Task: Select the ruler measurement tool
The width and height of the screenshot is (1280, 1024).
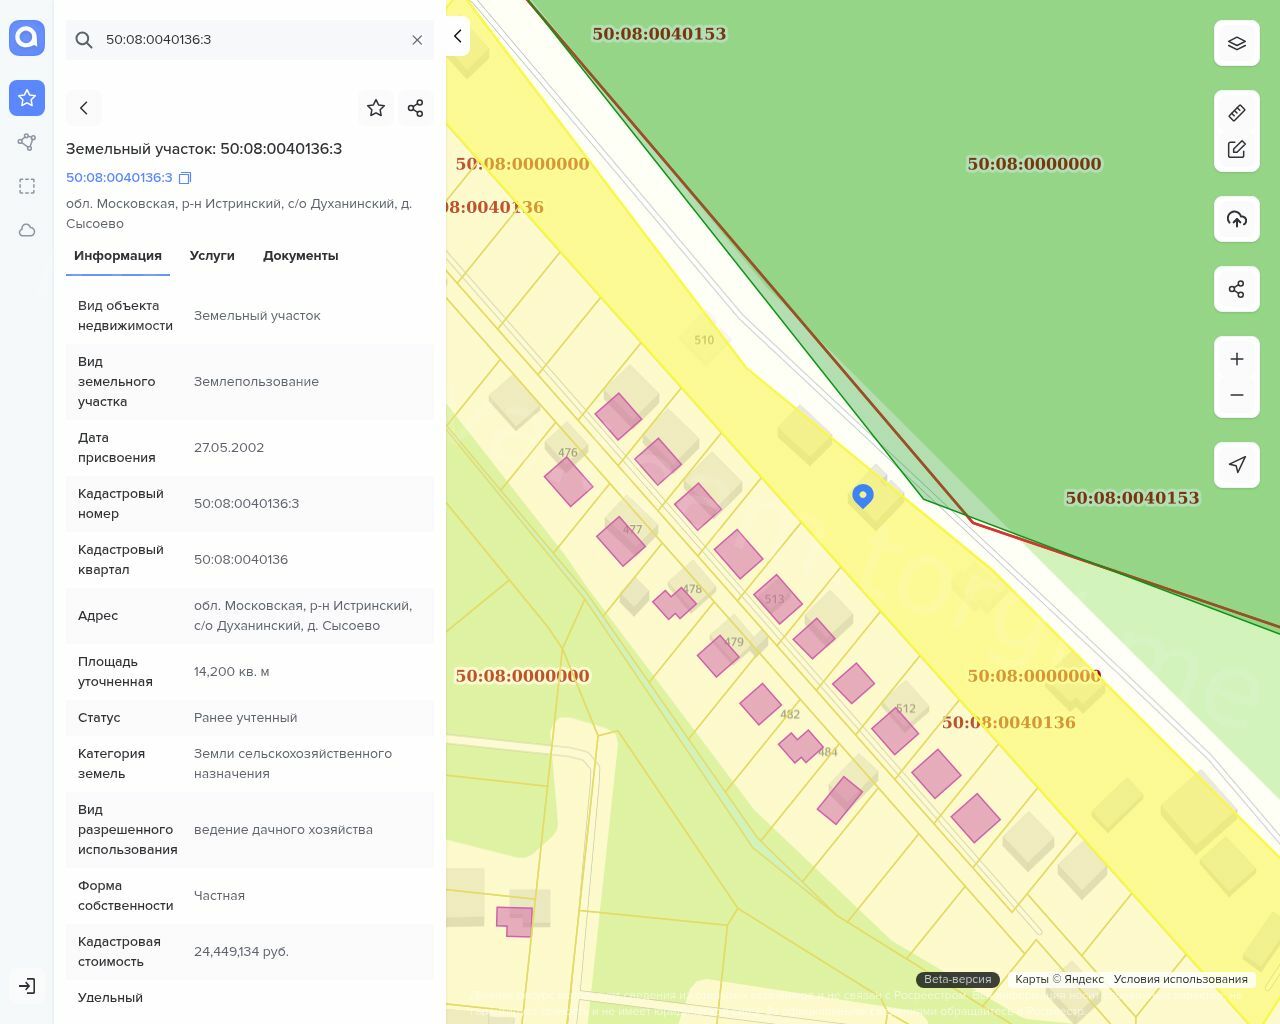Action: tap(1236, 113)
